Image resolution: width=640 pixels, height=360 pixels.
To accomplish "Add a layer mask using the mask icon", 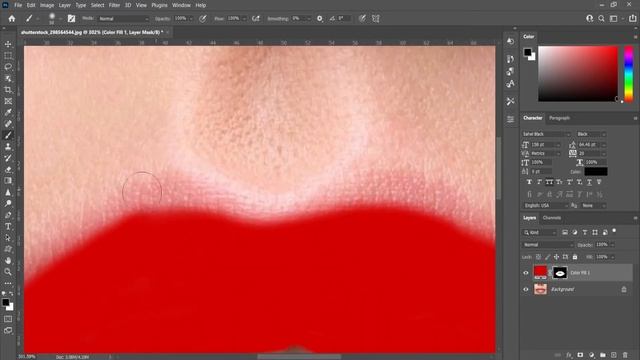I will click(580, 355).
